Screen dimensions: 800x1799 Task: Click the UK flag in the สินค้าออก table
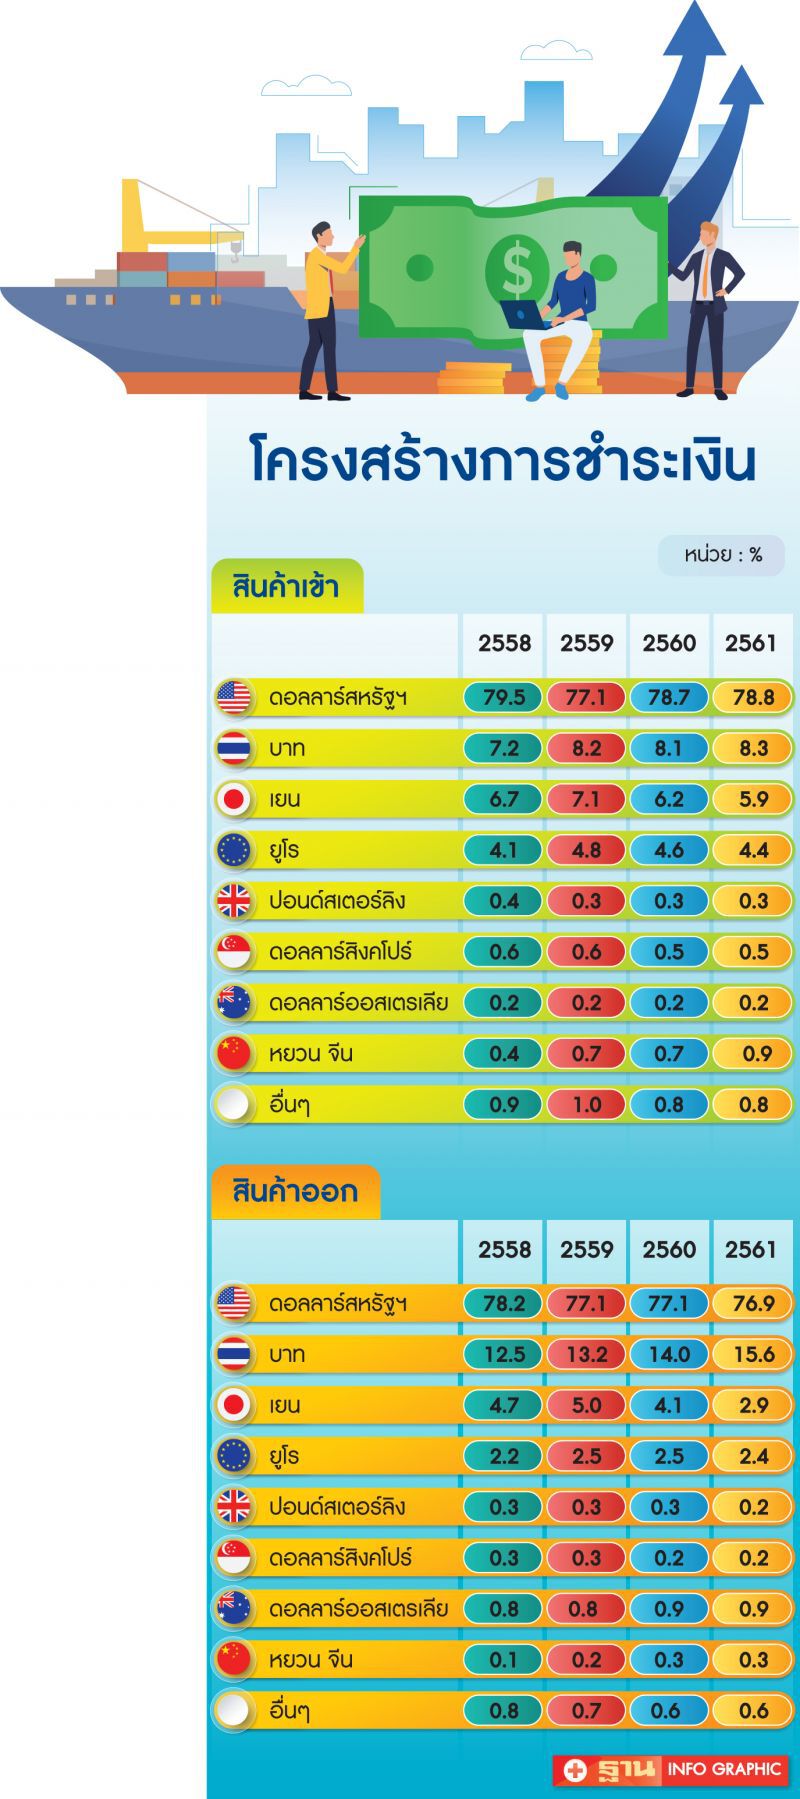tap(234, 1507)
